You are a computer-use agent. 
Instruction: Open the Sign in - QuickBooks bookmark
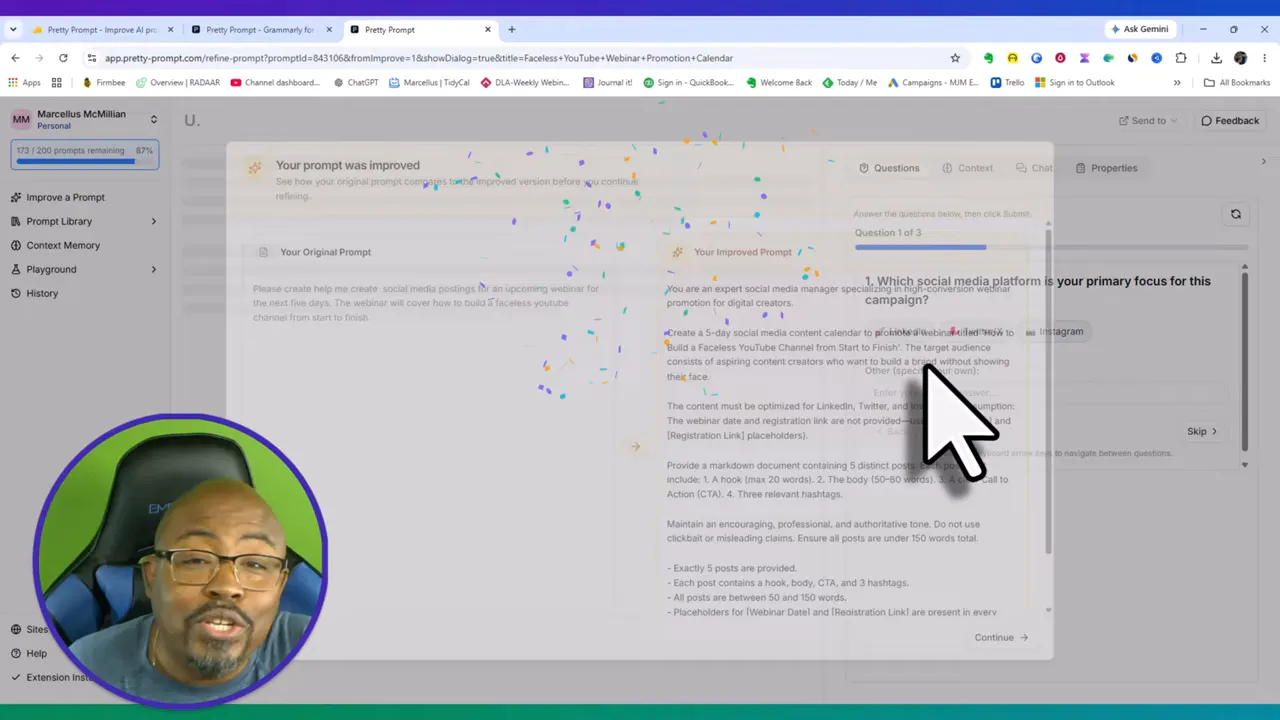tap(688, 83)
